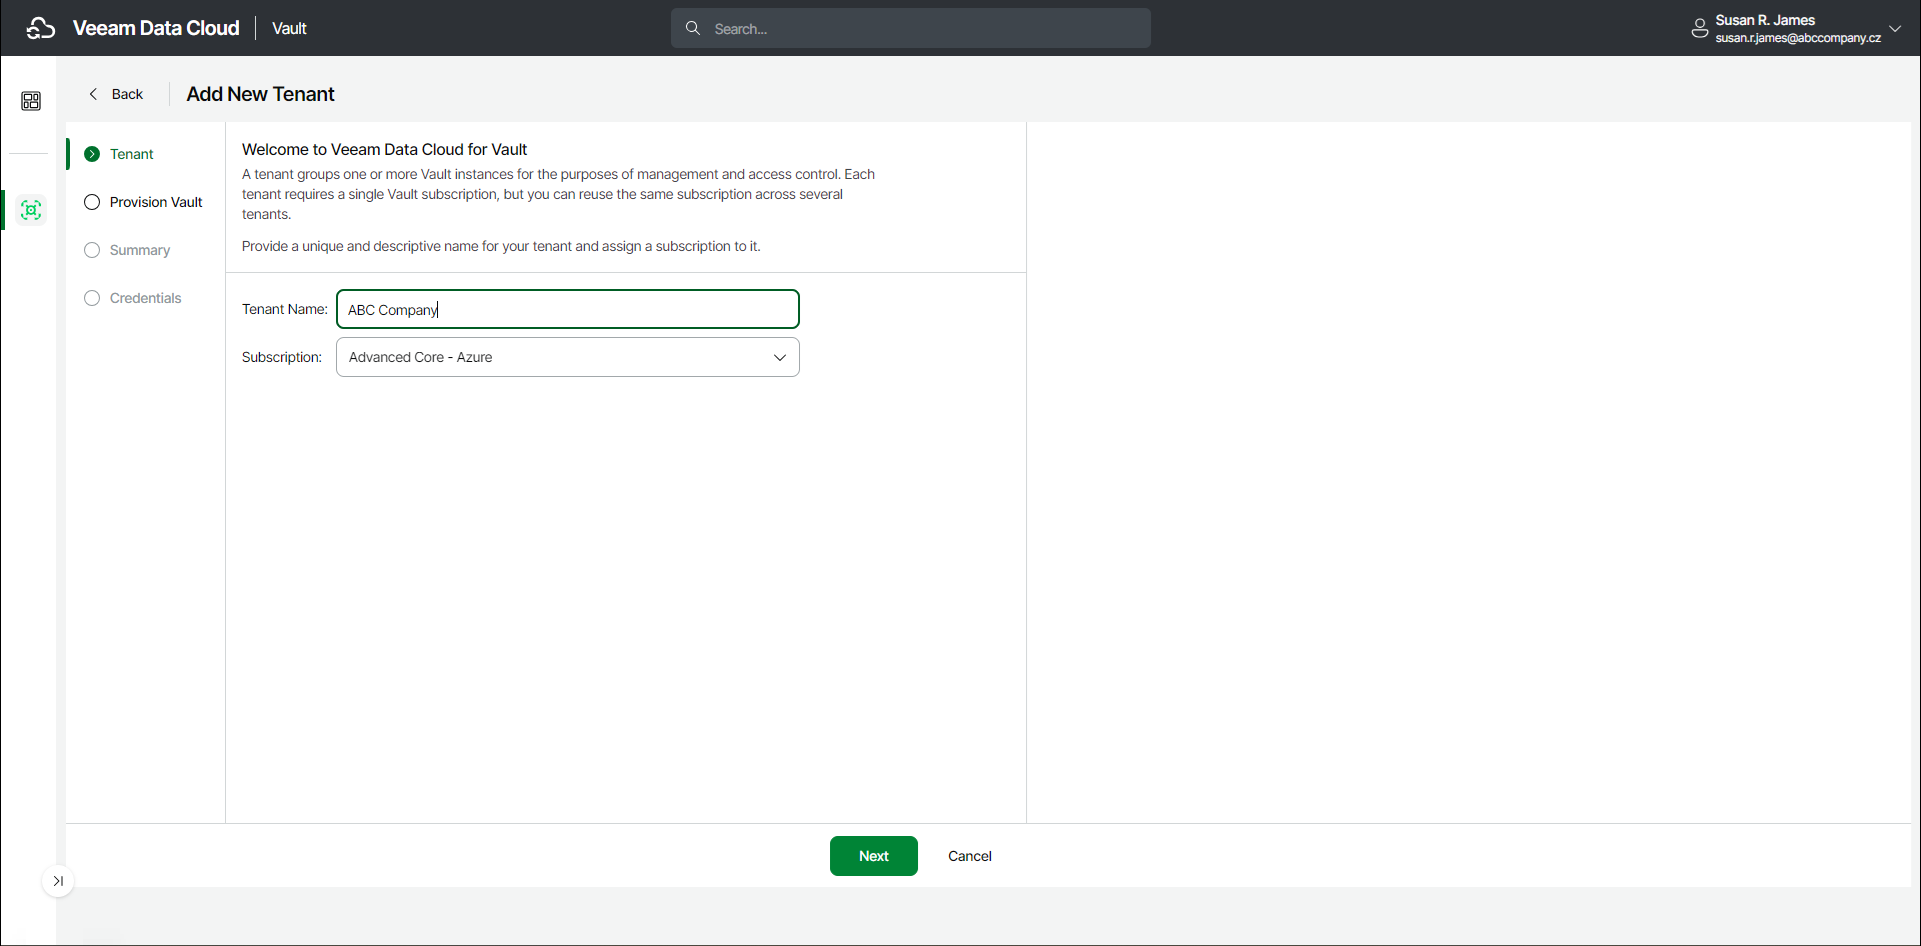The image size is (1921, 946).
Task: Focus the Search field in top bar
Action: click(911, 28)
